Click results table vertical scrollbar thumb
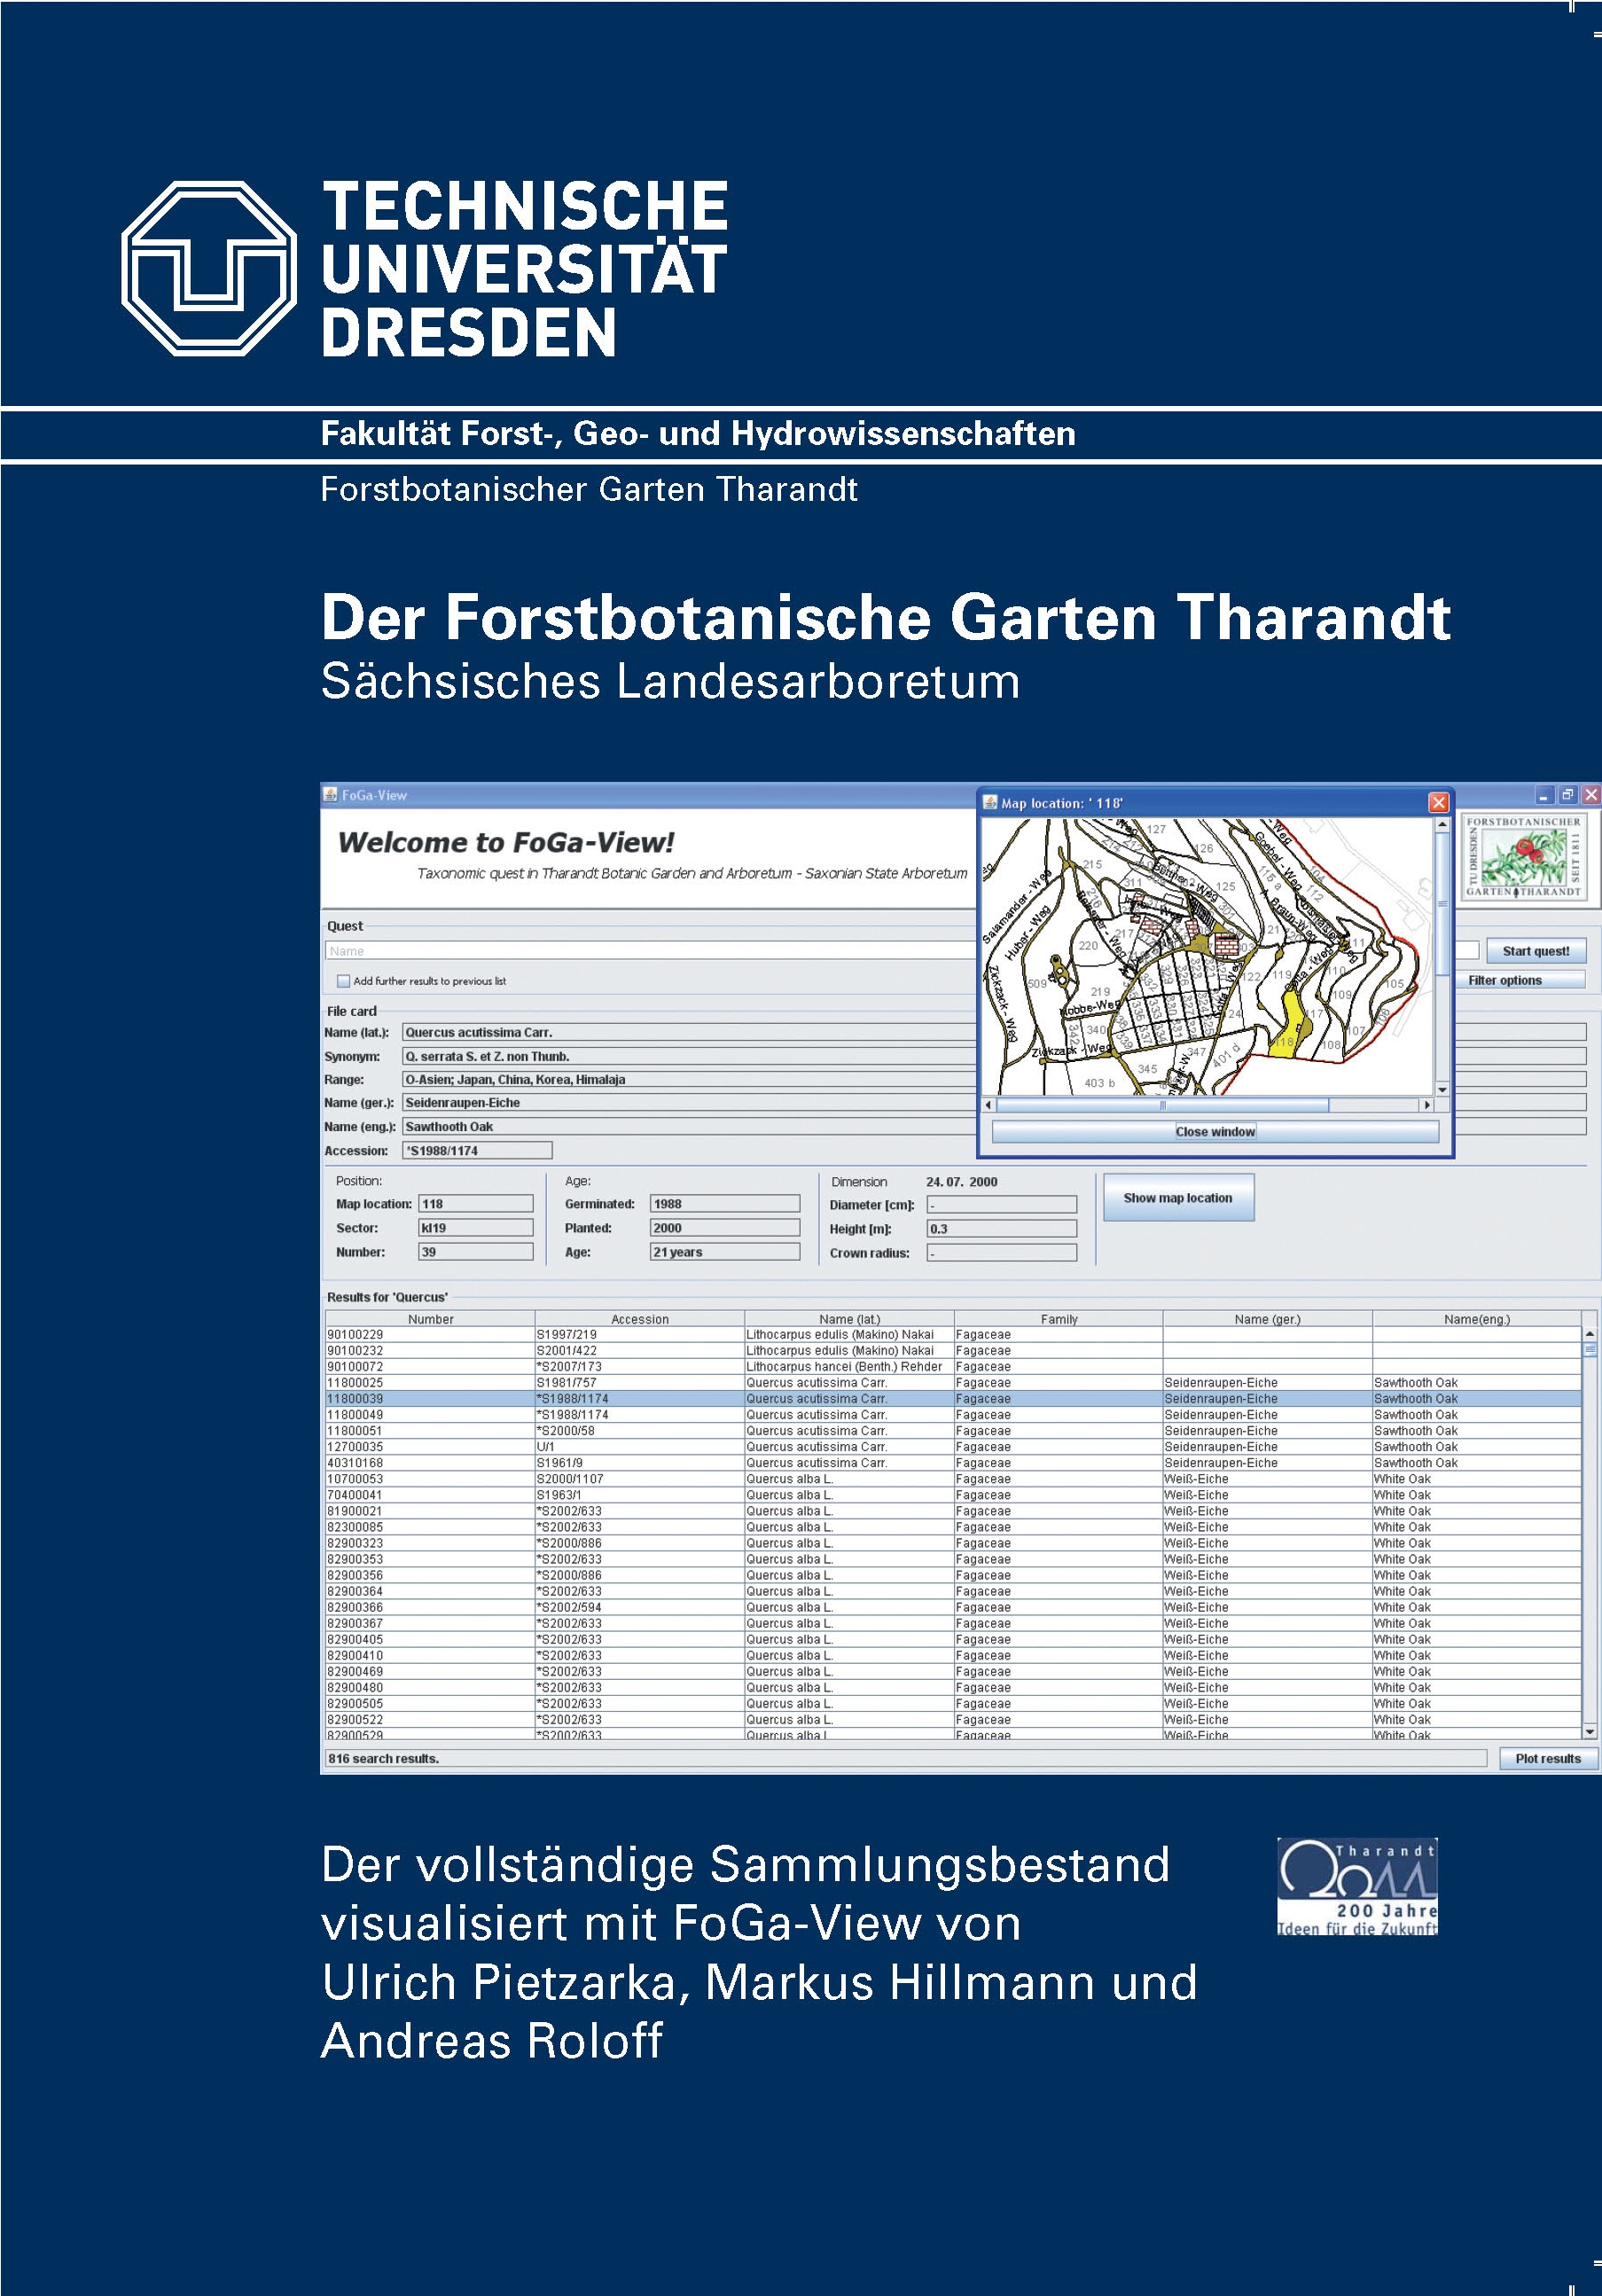This screenshot has height=2296, width=1602. [x=1590, y=1349]
